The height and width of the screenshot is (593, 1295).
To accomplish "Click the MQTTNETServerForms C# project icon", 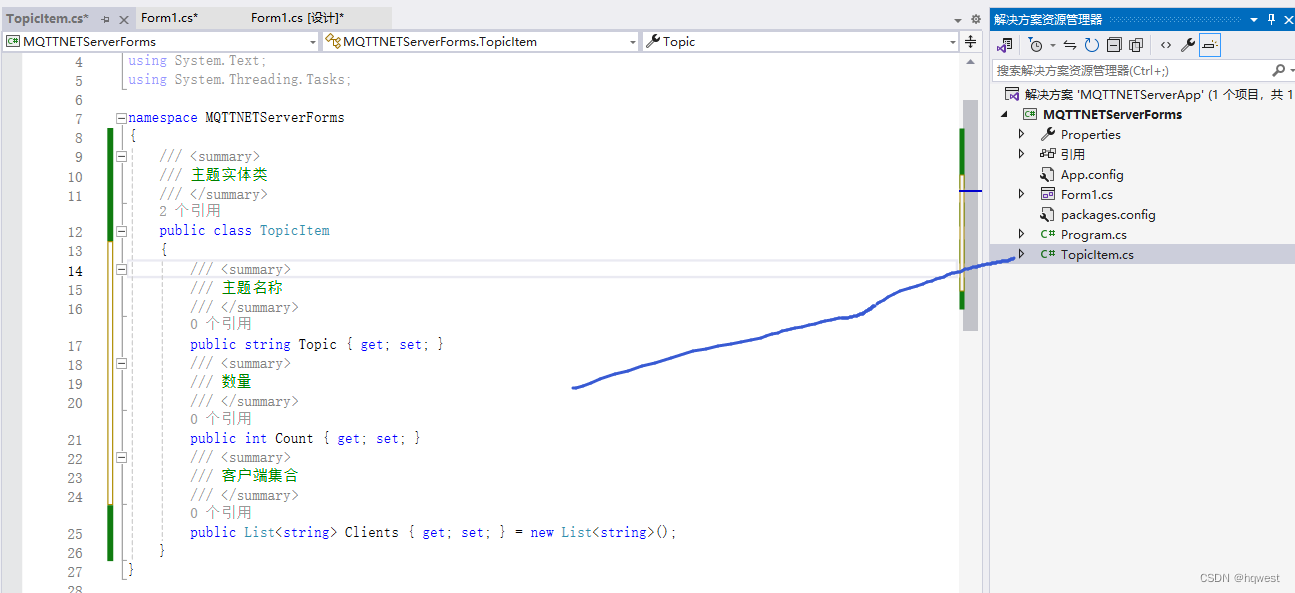I will 1030,114.
